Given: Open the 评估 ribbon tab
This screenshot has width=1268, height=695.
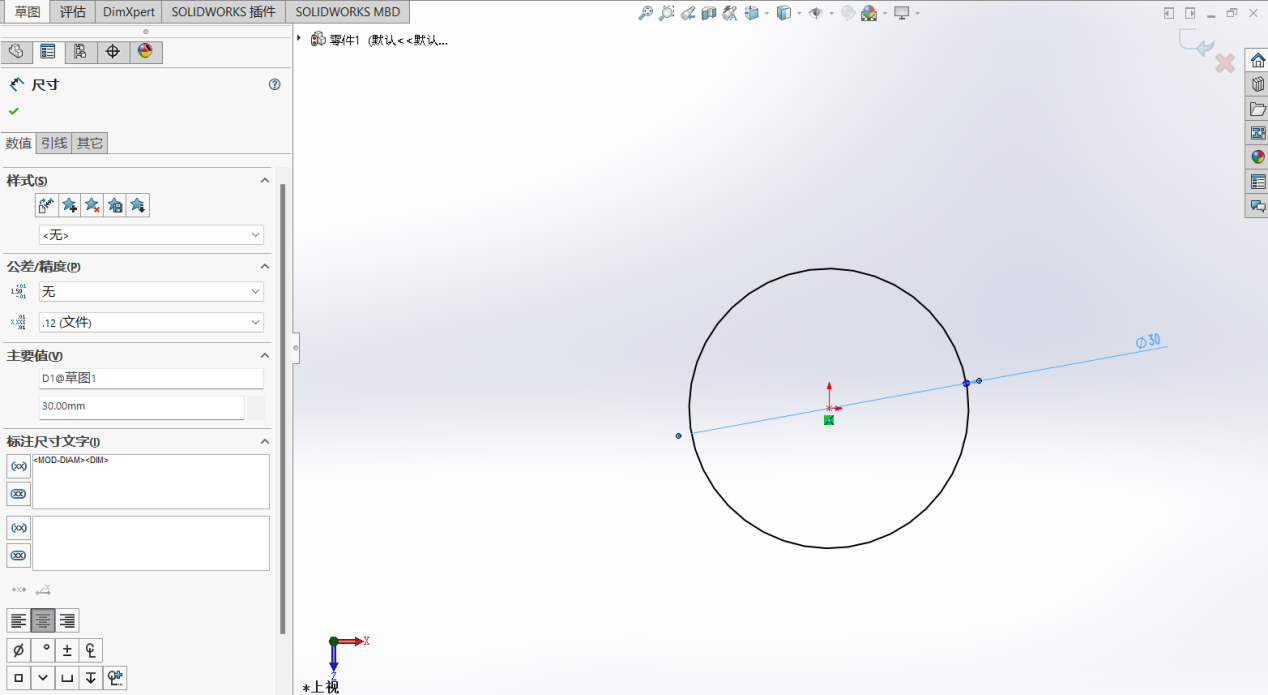Looking at the screenshot, I should tap(73, 12).
